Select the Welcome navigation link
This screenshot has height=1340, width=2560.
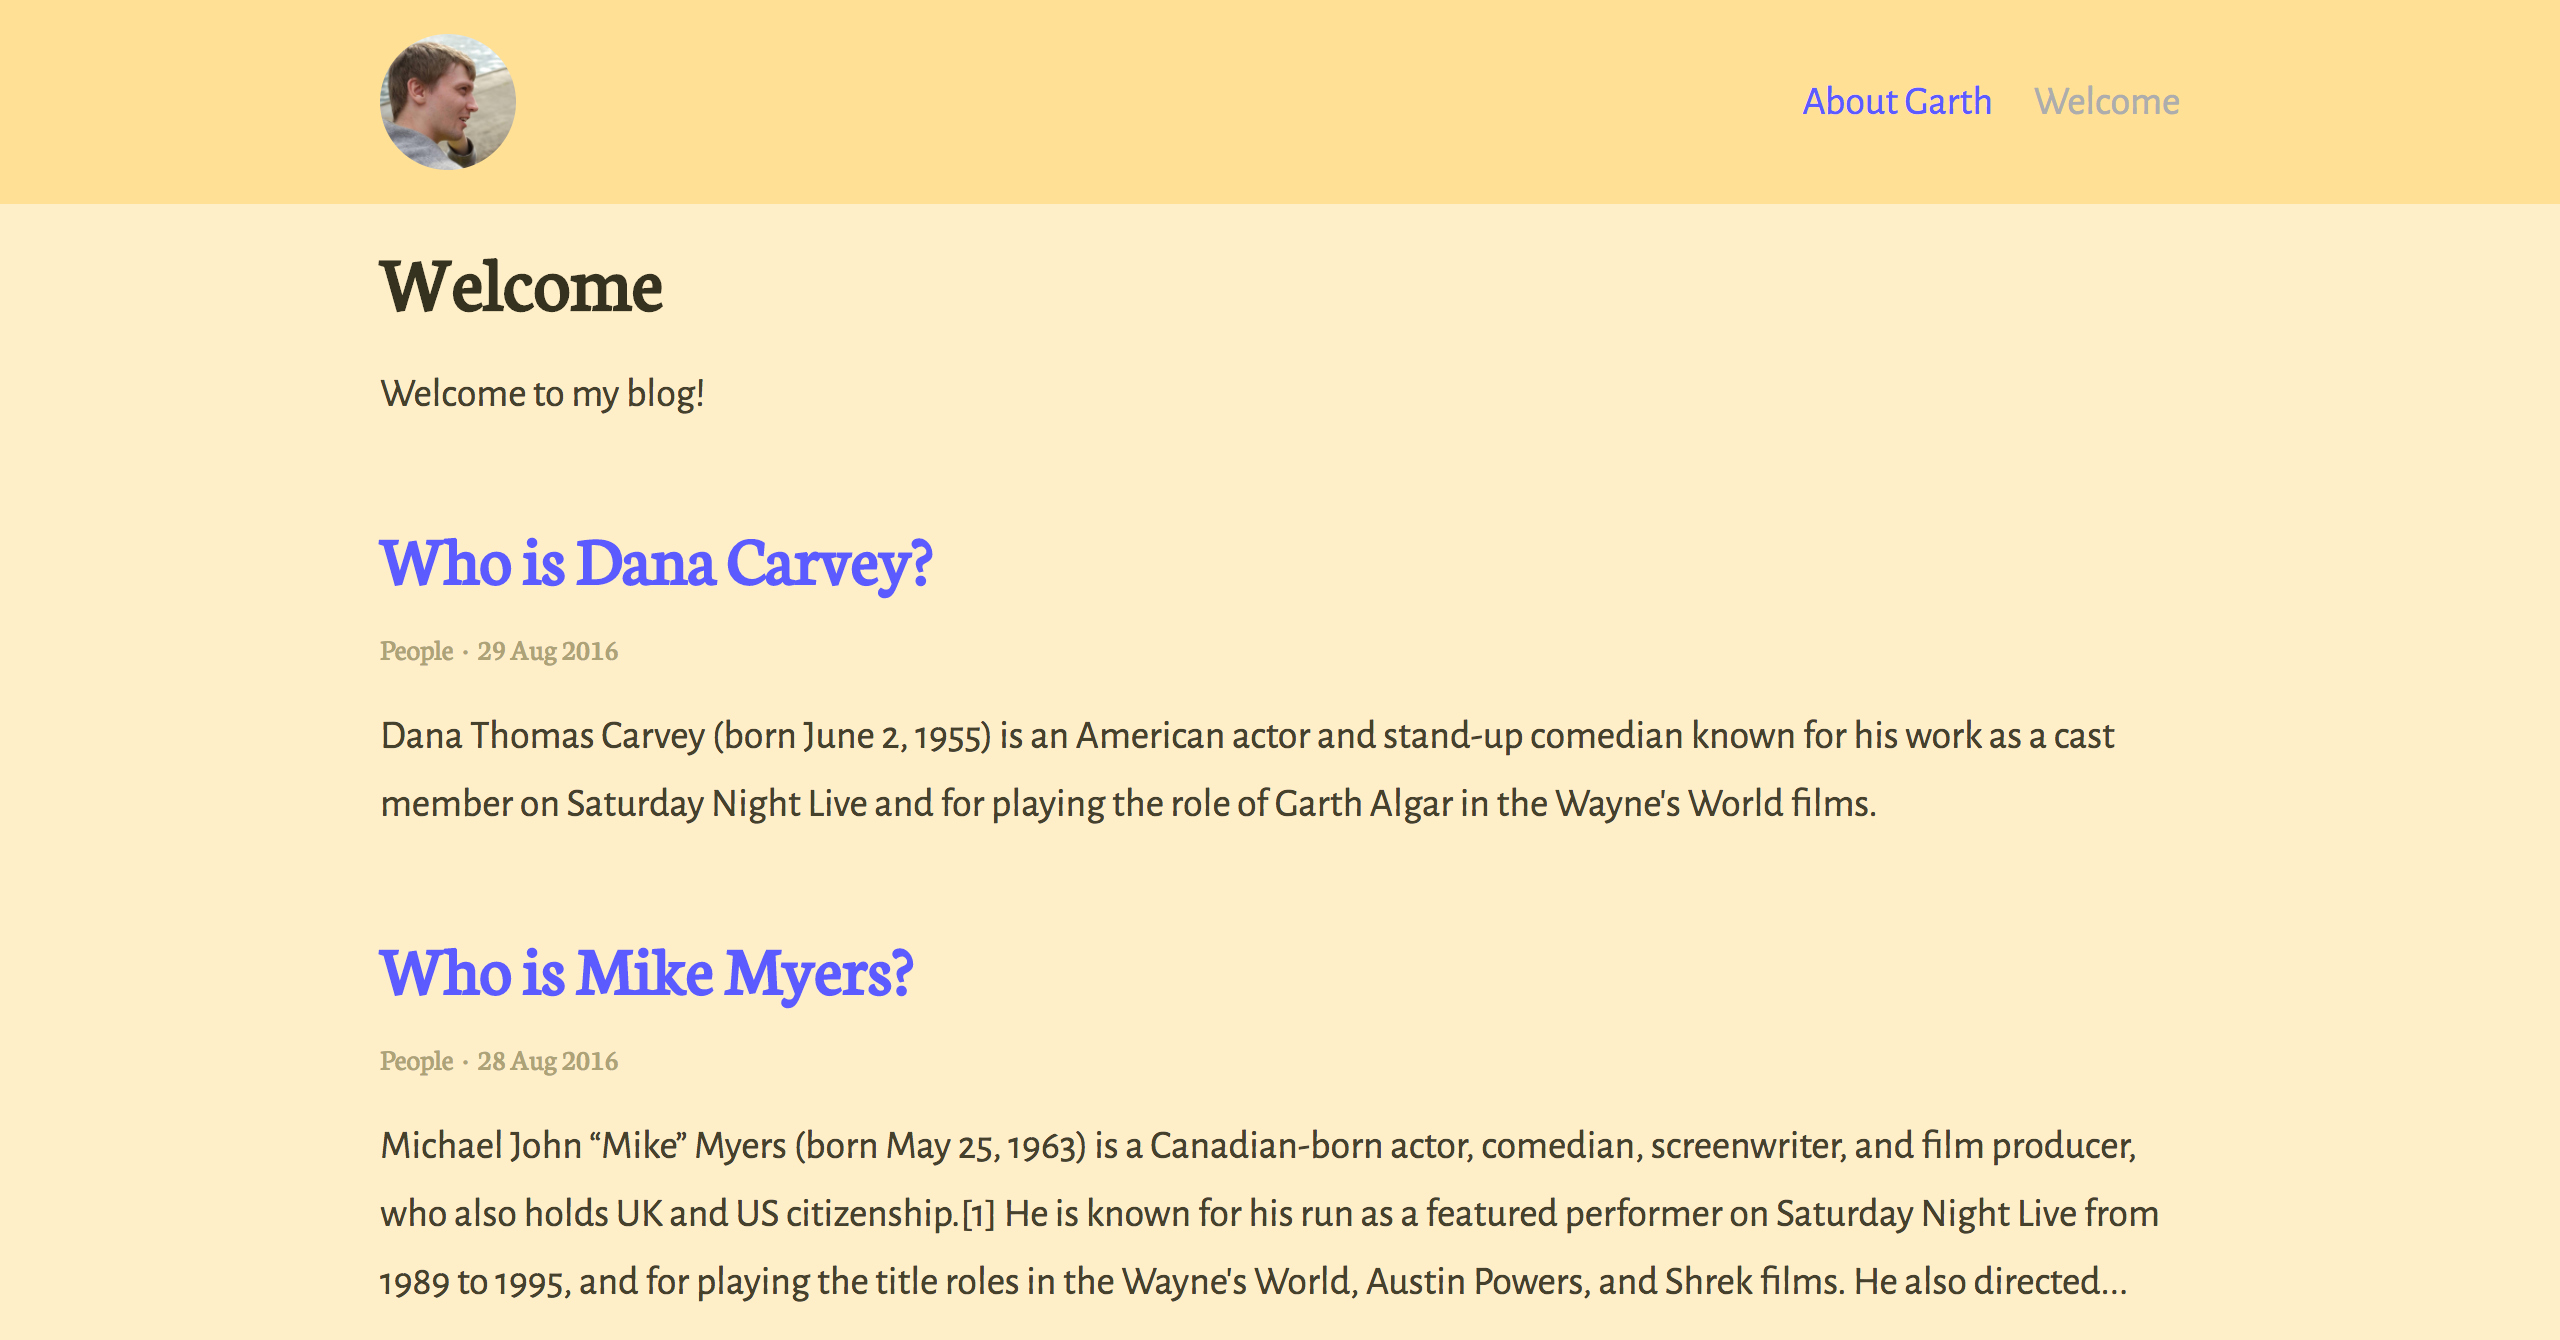pyautogui.click(x=2107, y=102)
